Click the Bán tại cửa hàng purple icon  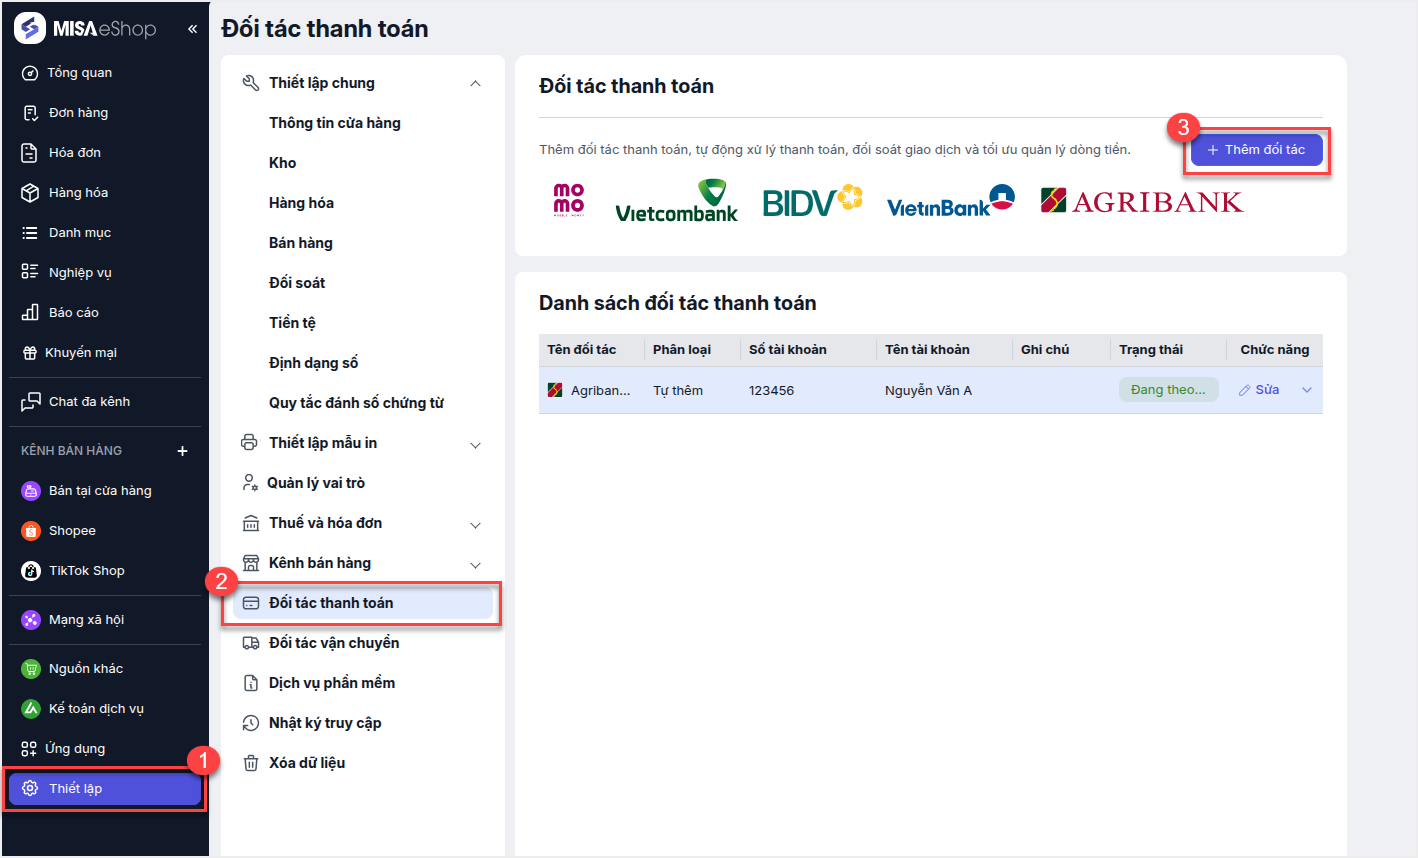pyautogui.click(x=31, y=491)
